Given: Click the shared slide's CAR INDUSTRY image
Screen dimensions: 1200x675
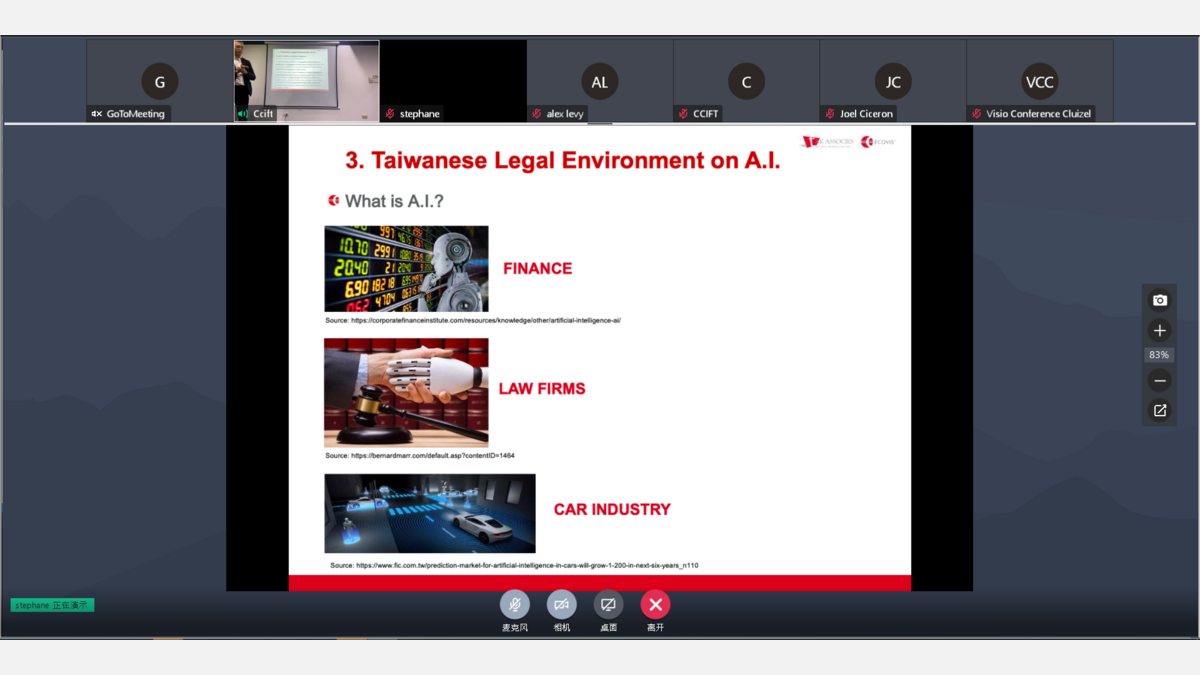Looking at the screenshot, I should (430, 513).
